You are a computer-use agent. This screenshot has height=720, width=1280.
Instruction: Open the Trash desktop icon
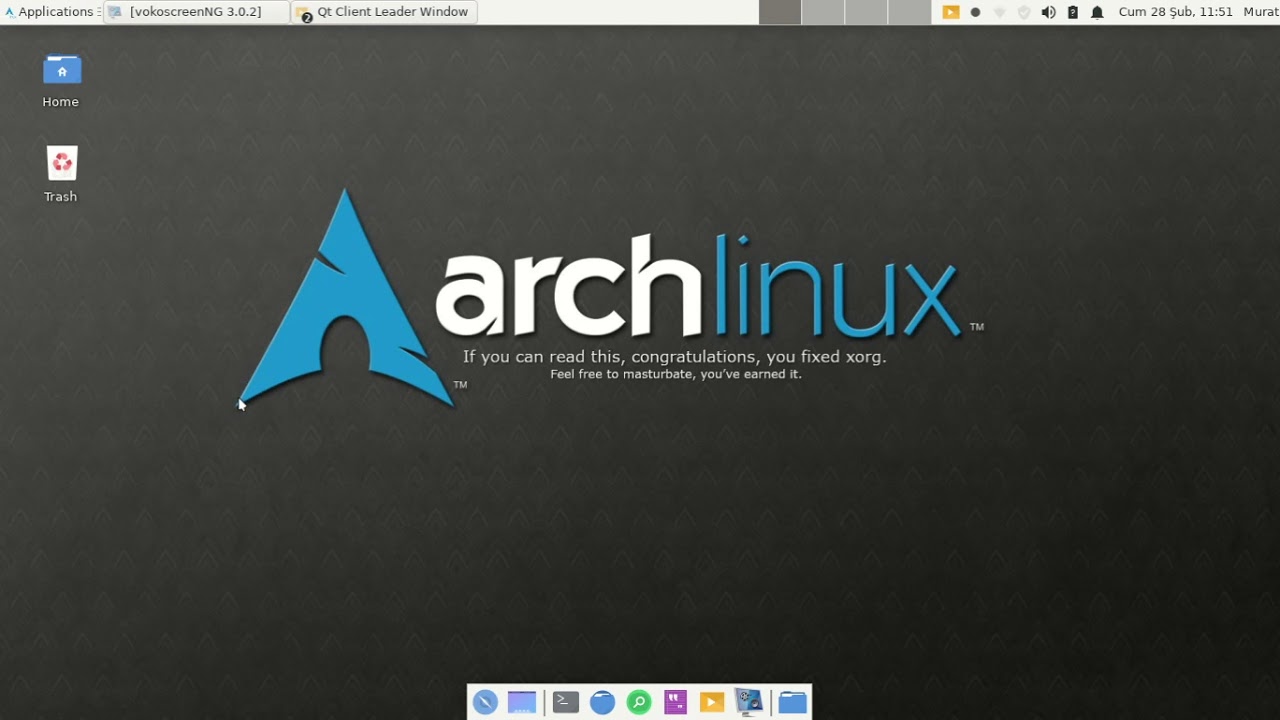click(61, 175)
